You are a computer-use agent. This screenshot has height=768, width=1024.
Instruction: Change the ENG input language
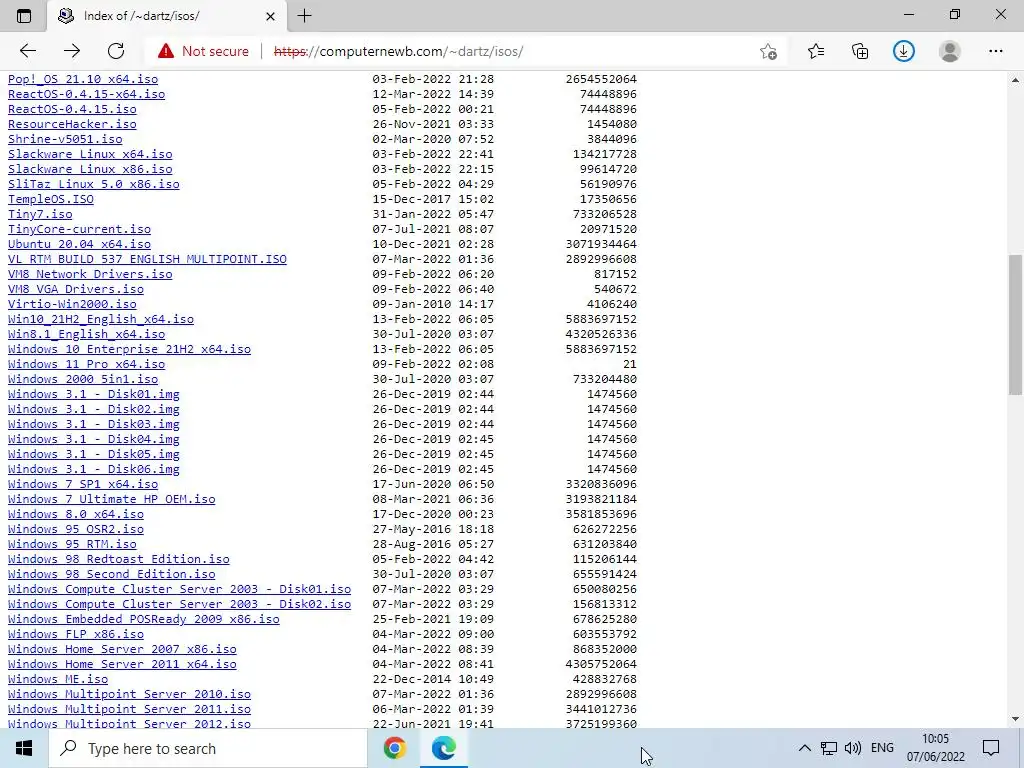pyautogui.click(x=882, y=748)
